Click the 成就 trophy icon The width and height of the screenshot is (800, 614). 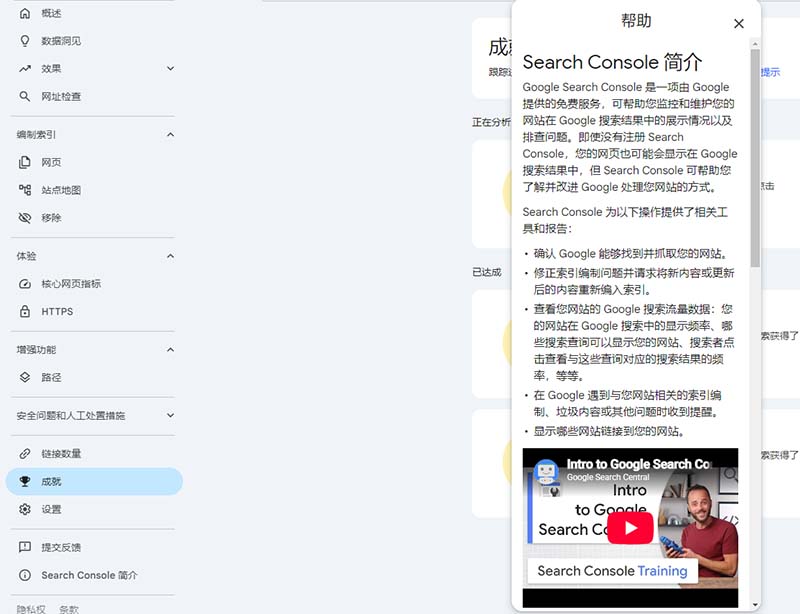pyautogui.click(x=24, y=481)
